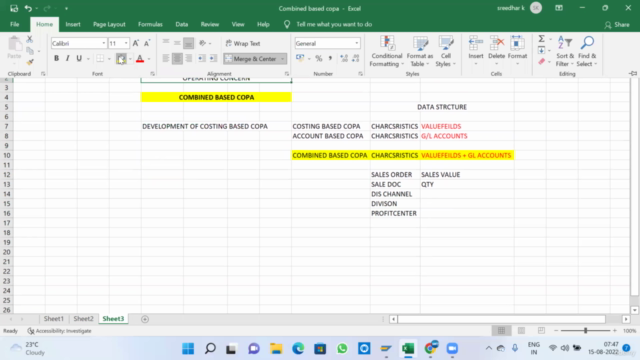Open the General number format dropdown
Image resolution: width=640 pixels, height=360 pixels.
[x=357, y=43]
